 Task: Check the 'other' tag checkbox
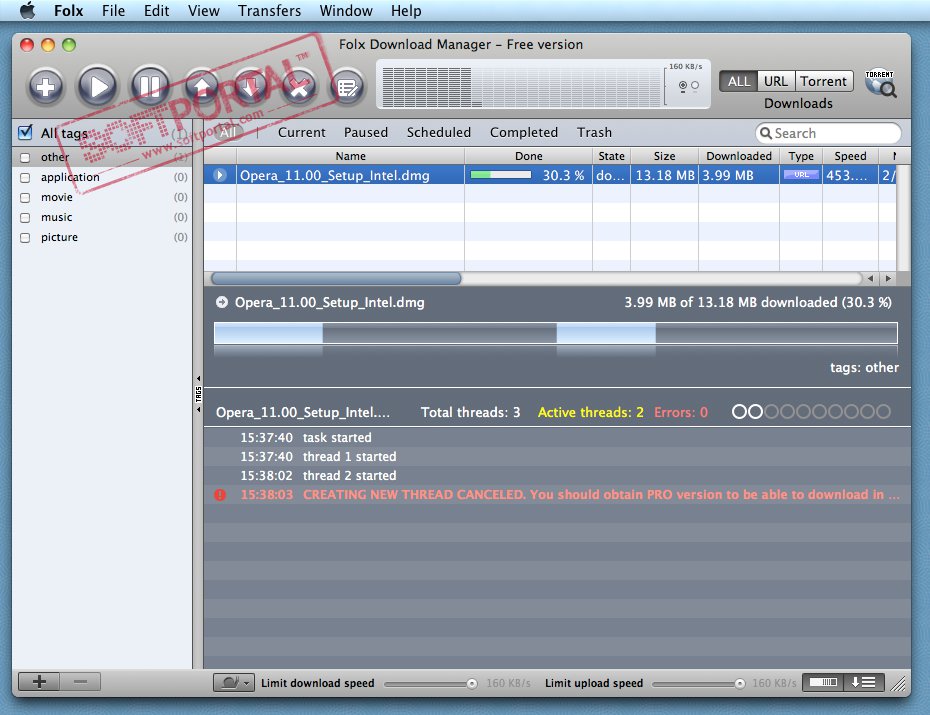[25, 158]
